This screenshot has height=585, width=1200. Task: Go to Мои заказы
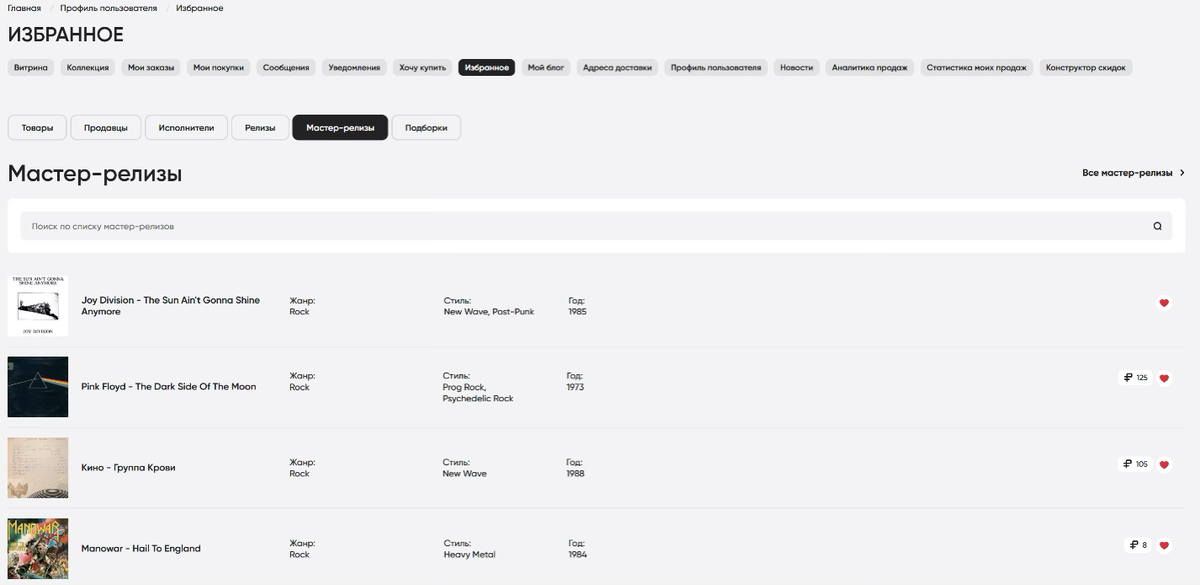point(151,68)
